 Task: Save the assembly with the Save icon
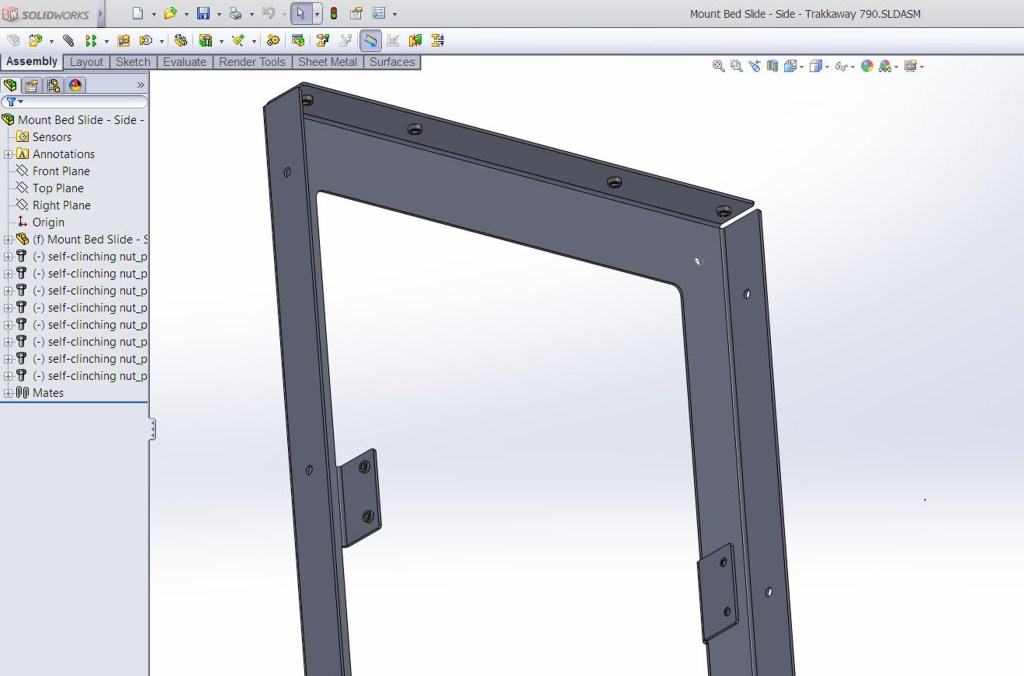click(x=203, y=14)
